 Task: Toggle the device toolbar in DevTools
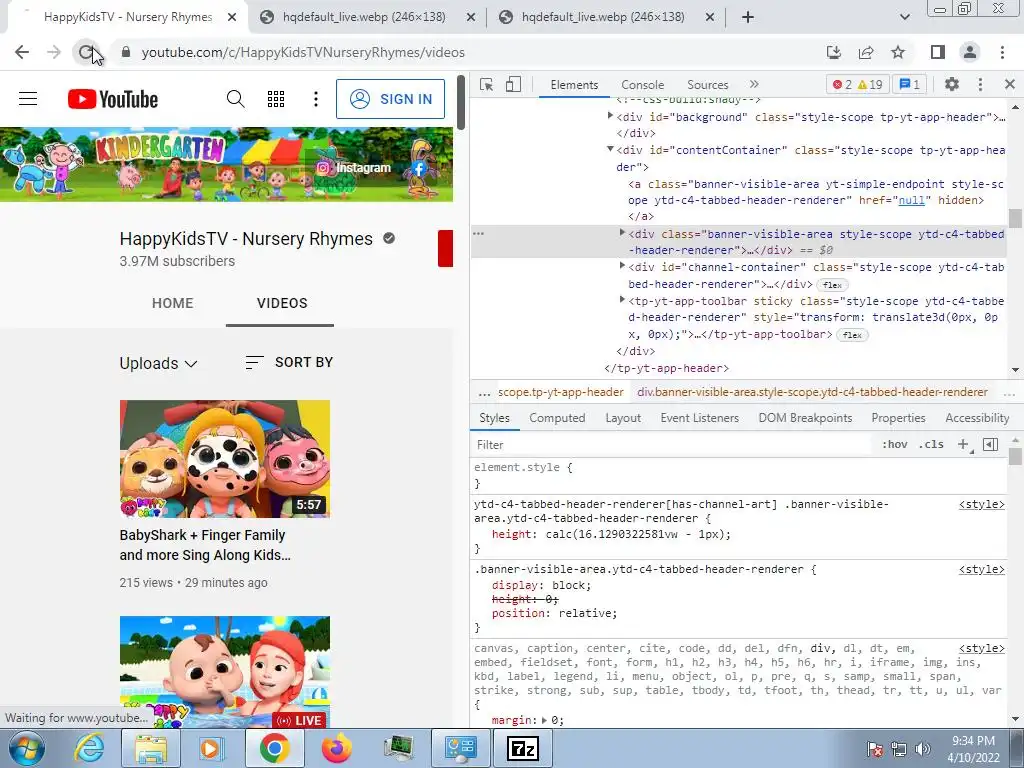coord(513,84)
